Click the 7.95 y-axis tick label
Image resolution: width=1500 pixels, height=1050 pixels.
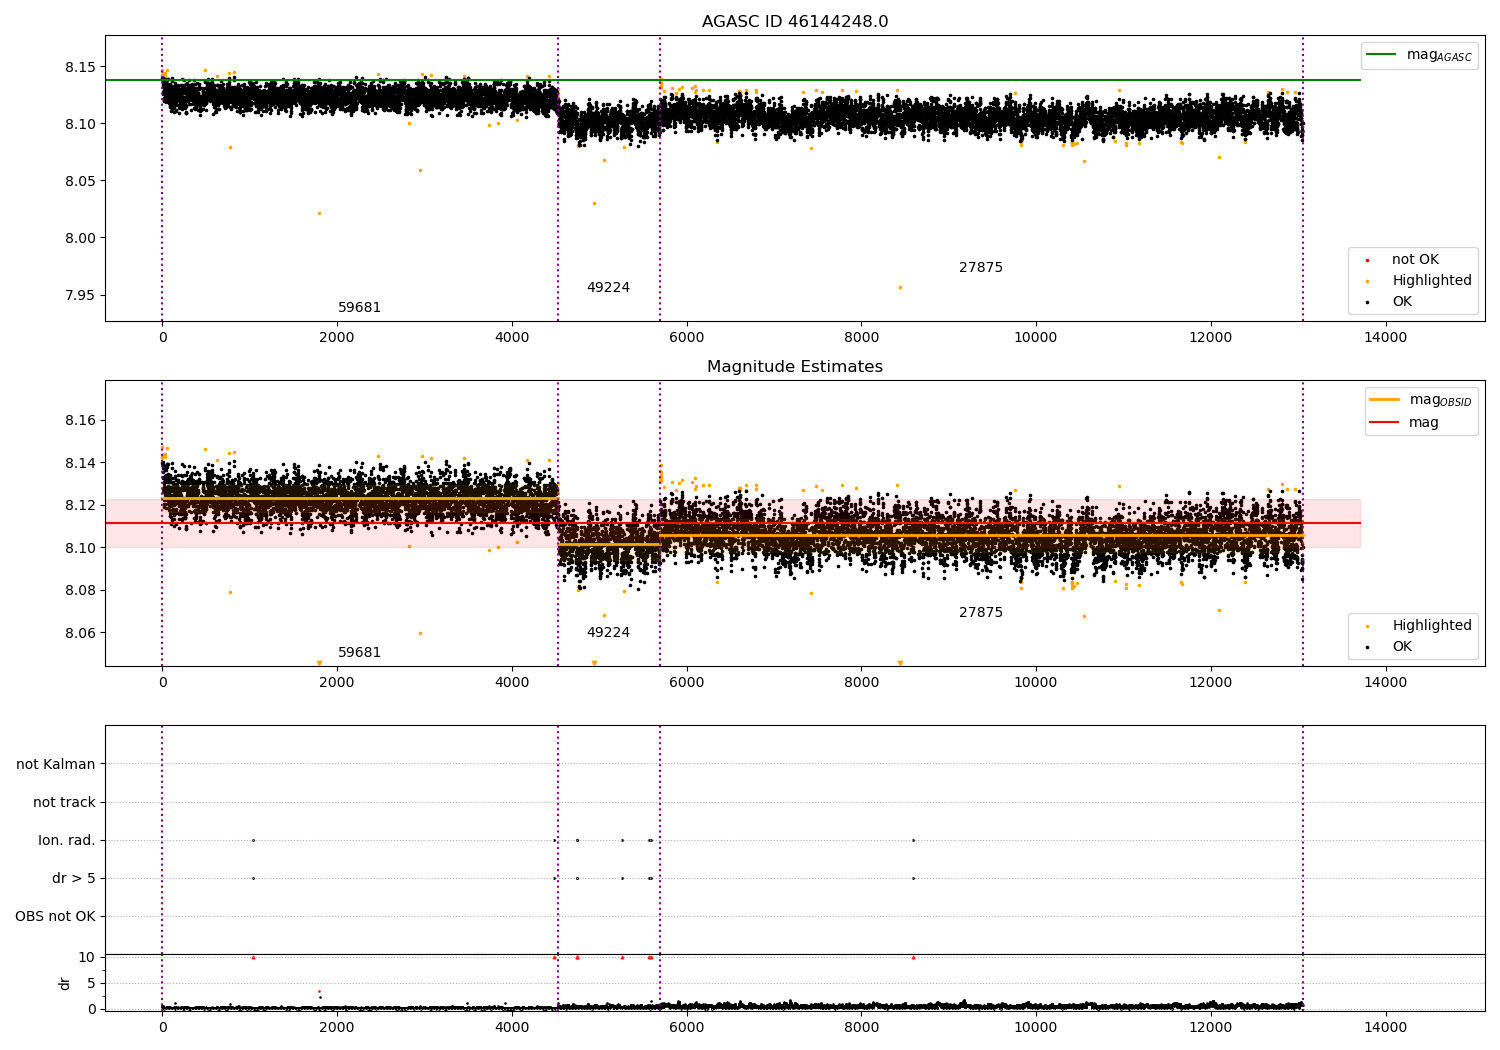click(80, 295)
